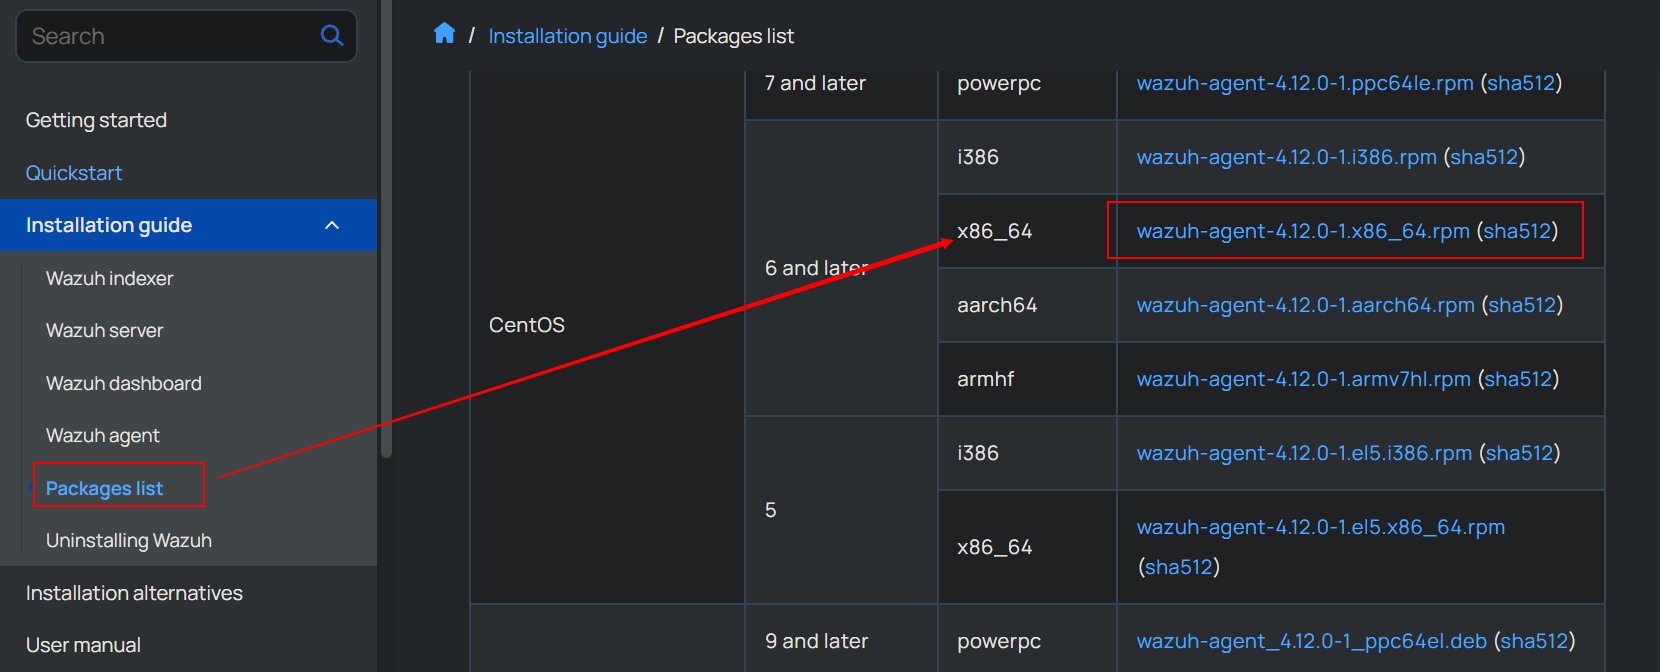Open sha512 for ppc64el.deb package
This screenshot has height=672, width=1660.
pos(1534,641)
